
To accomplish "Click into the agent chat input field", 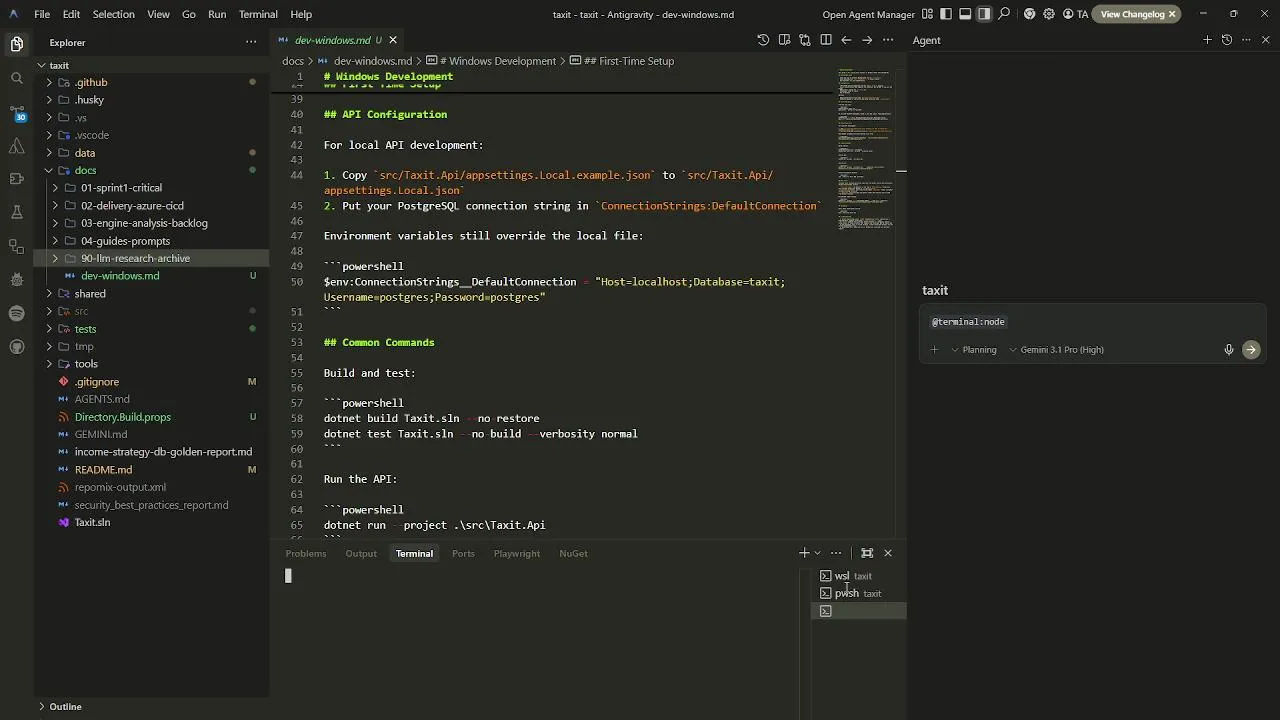I will [x=1093, y=322].
